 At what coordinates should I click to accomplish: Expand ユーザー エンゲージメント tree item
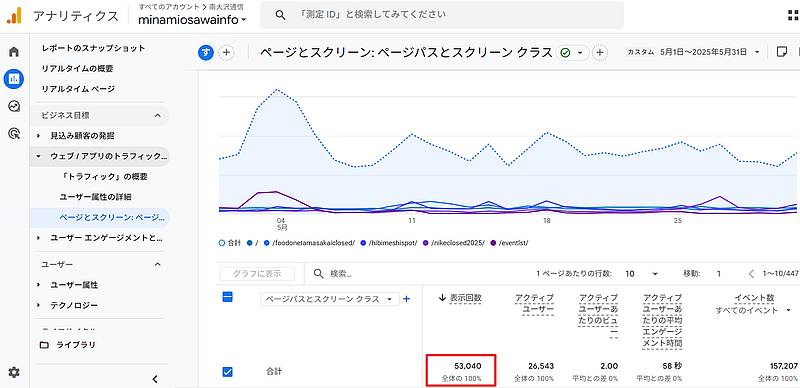(39, 238)
